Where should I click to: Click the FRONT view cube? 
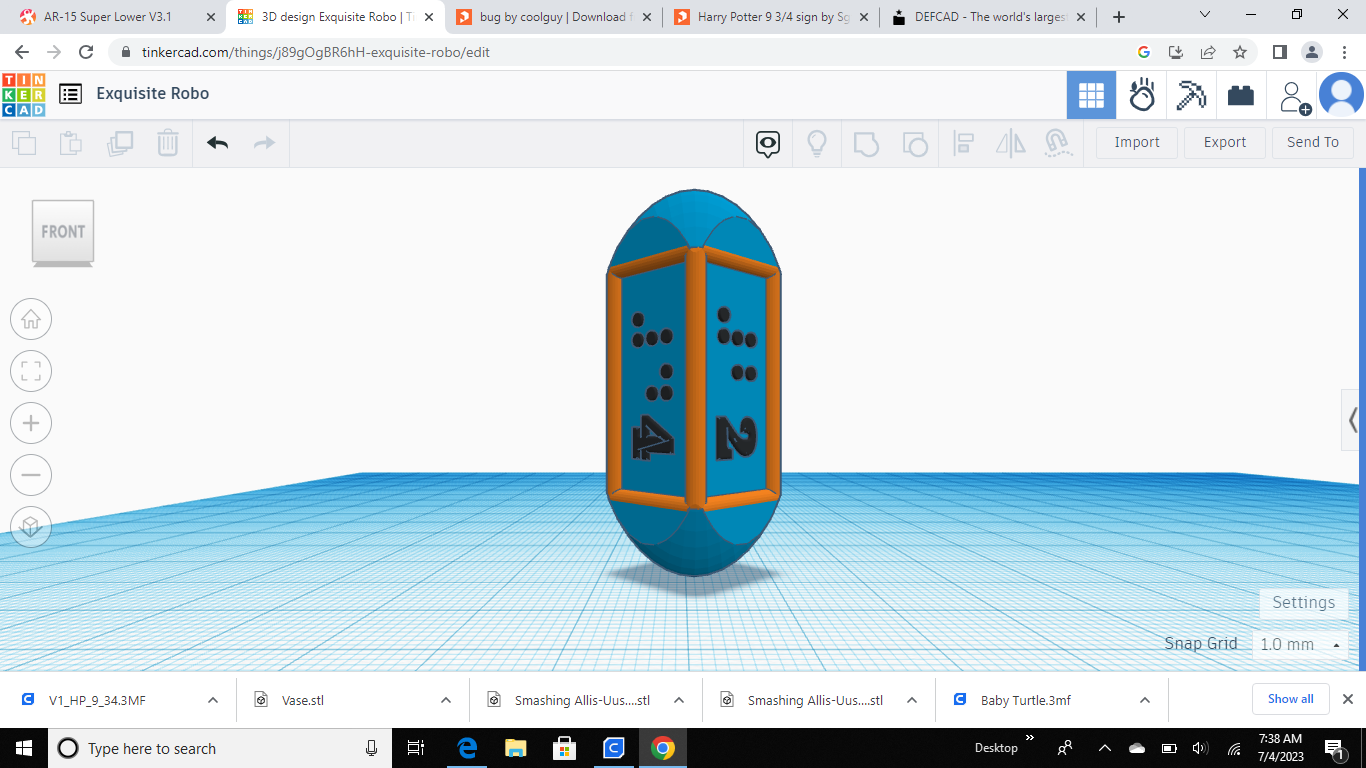[63, 233]
